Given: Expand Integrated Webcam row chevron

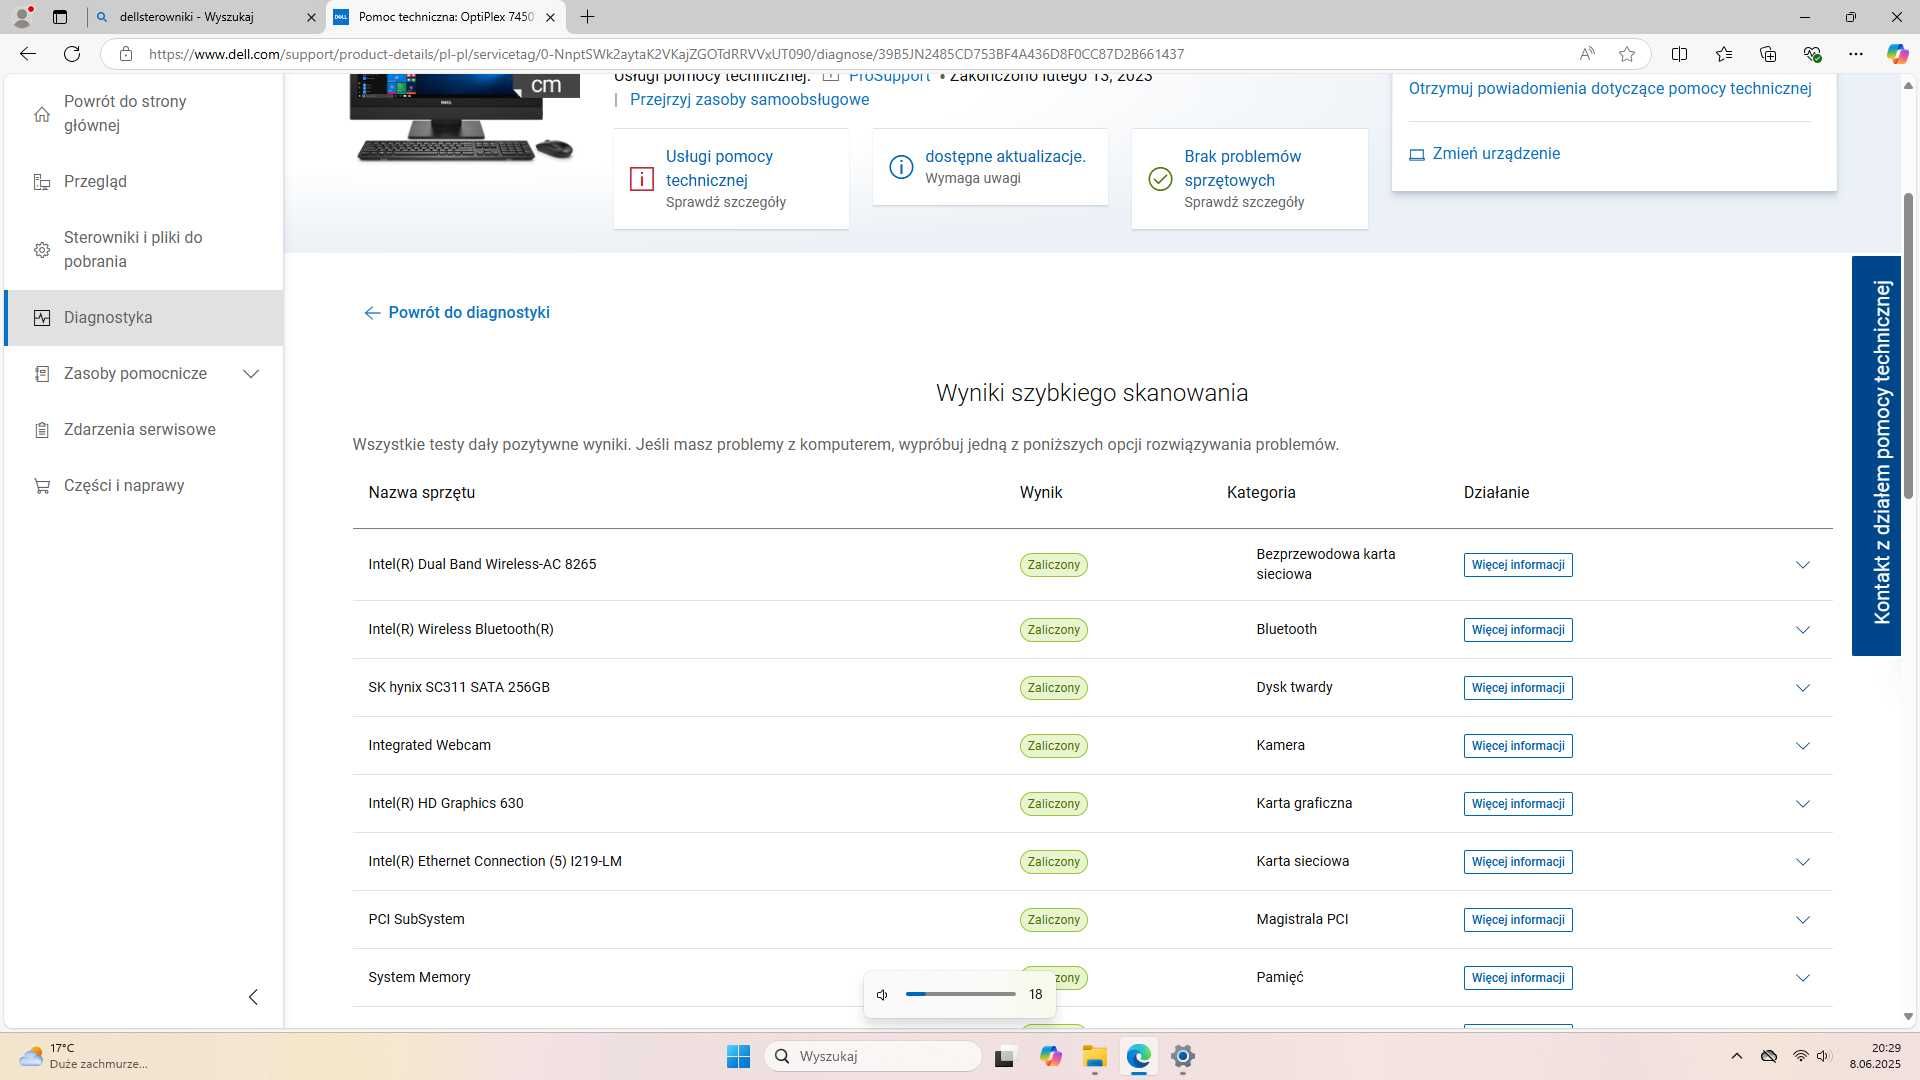Looking at the screenshot, I should point(1802,746).
